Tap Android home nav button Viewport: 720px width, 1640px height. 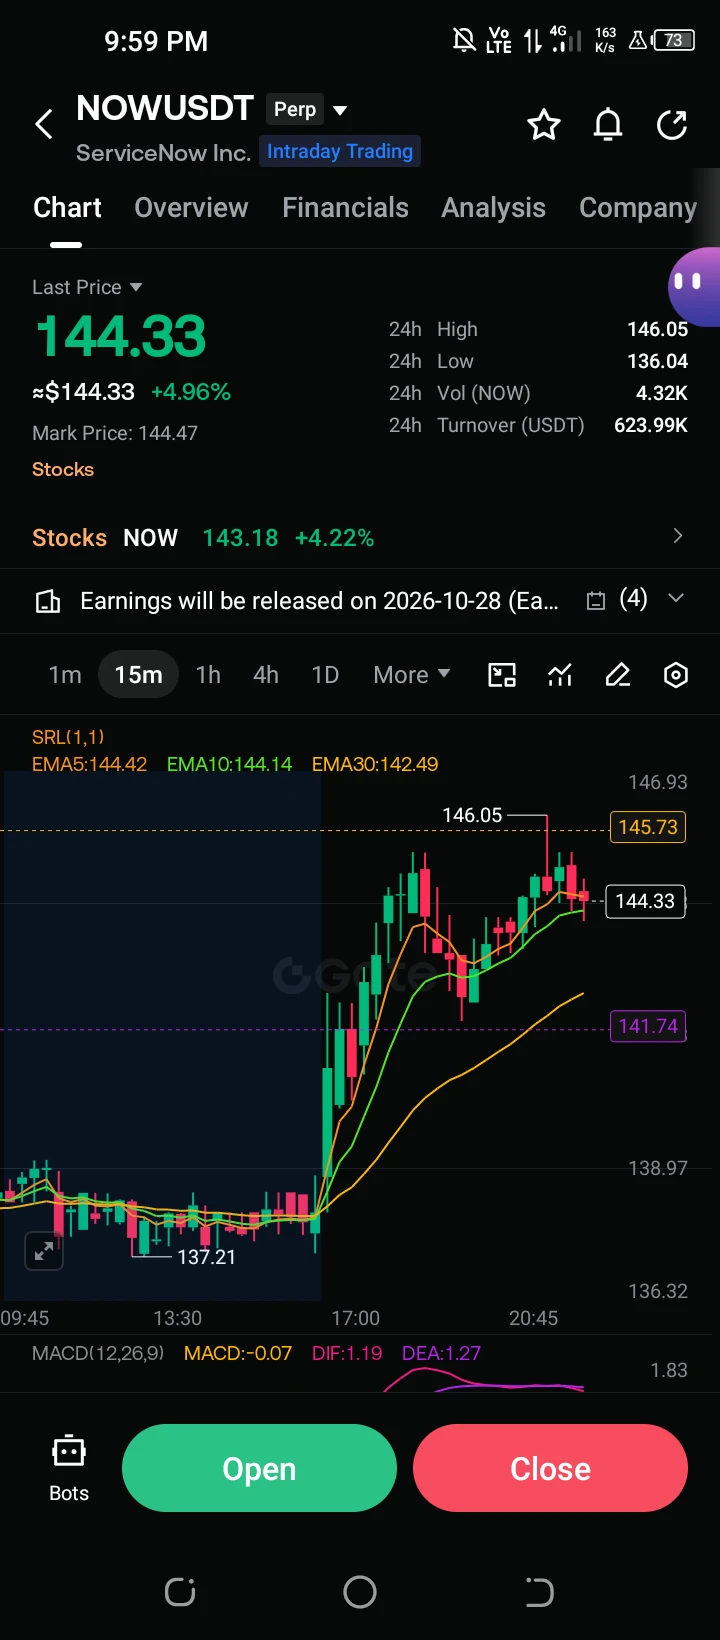pos(360,1592)
